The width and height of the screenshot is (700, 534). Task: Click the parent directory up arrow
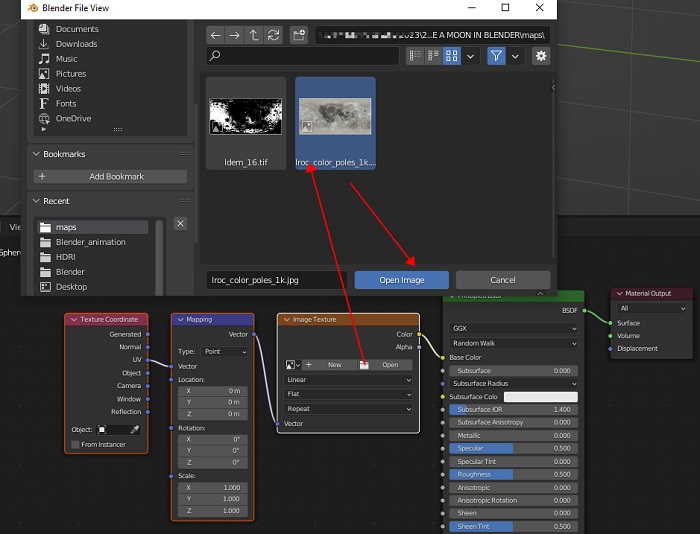click(x=254, y=35)
